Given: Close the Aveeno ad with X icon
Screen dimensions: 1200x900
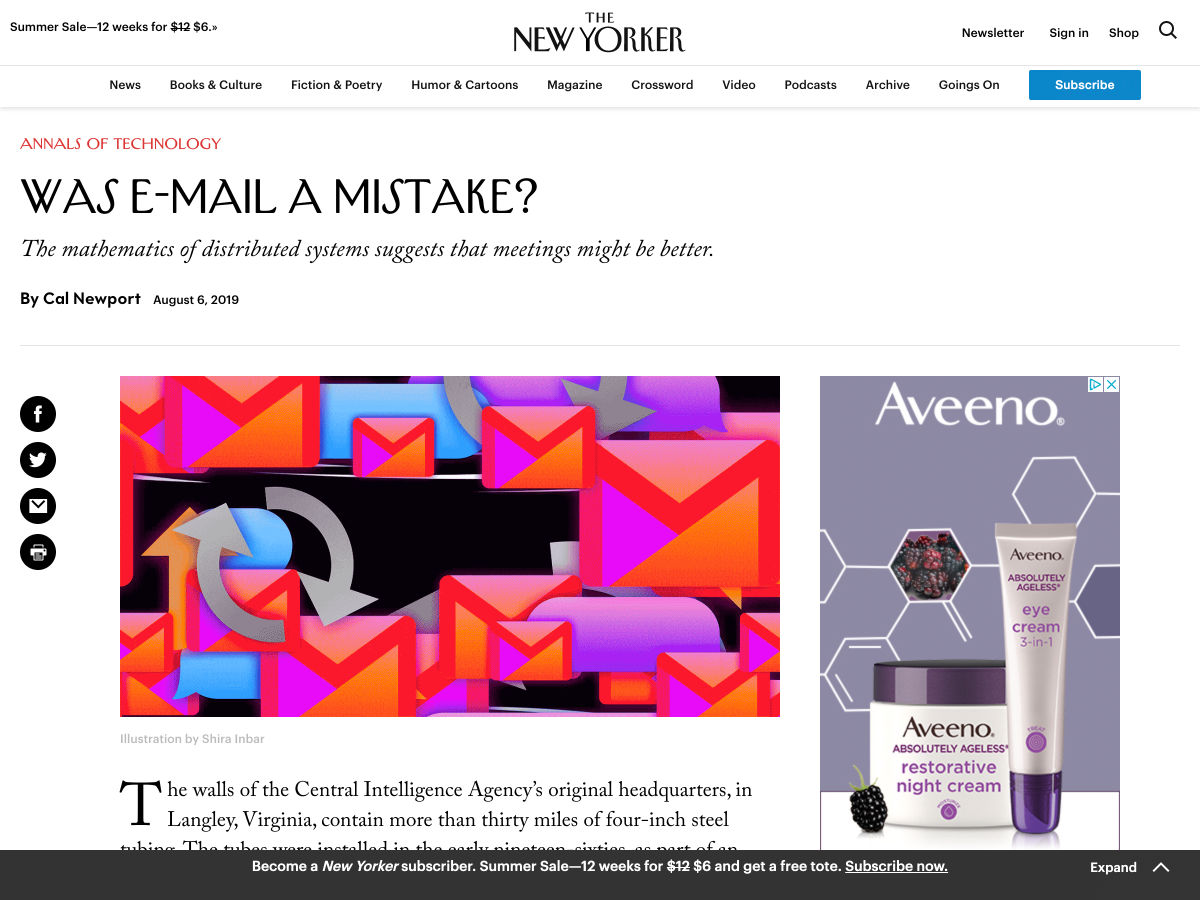Looking at the screenshot, I should [x=1111, y=384].
